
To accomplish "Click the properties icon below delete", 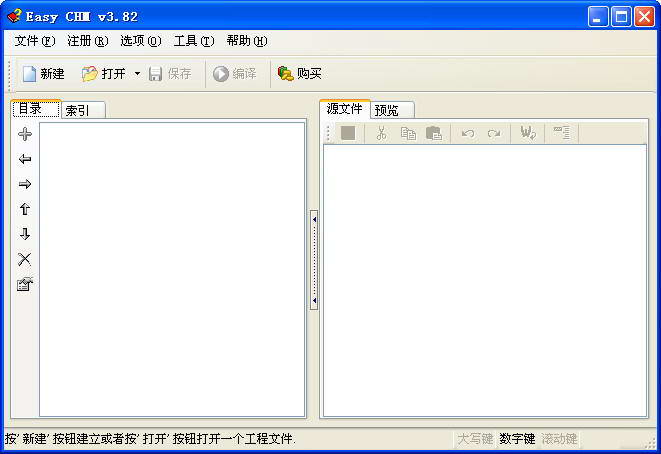I will pos(25,284).
